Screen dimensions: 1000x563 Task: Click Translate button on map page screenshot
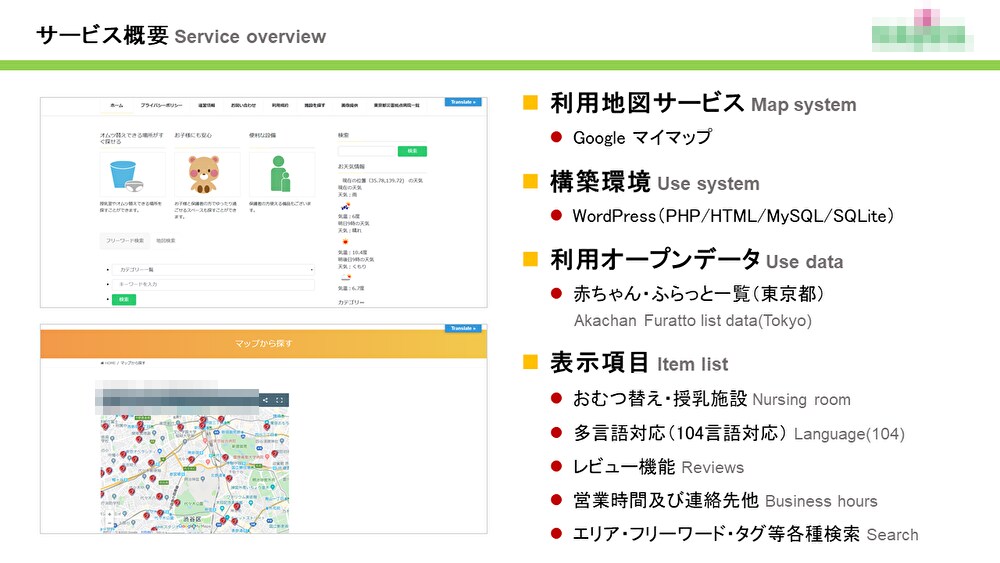(463, 328)
